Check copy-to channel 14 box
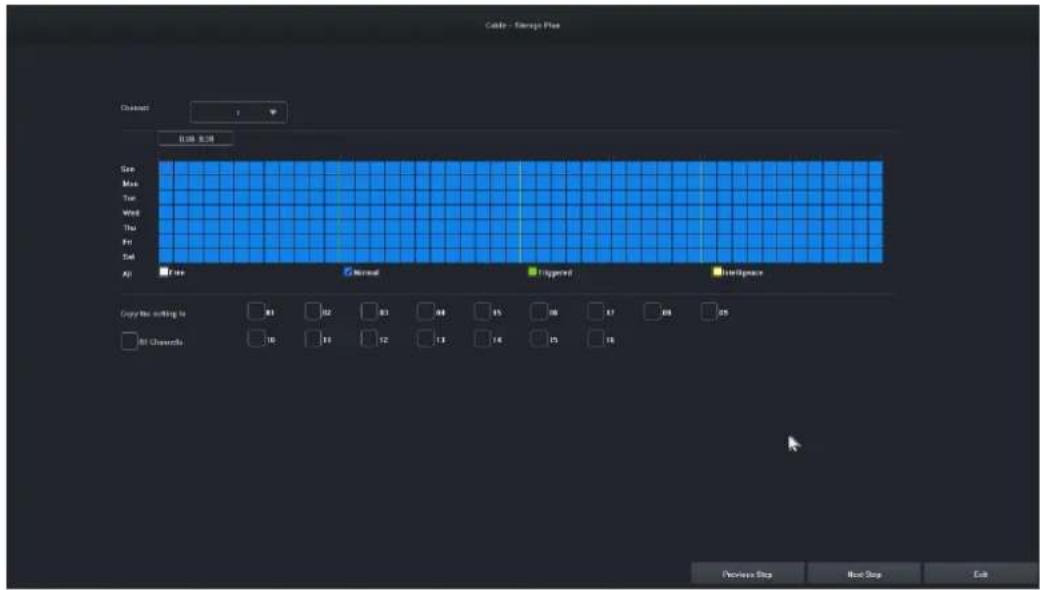The image size is (1040, 590). tap(483, 339)
